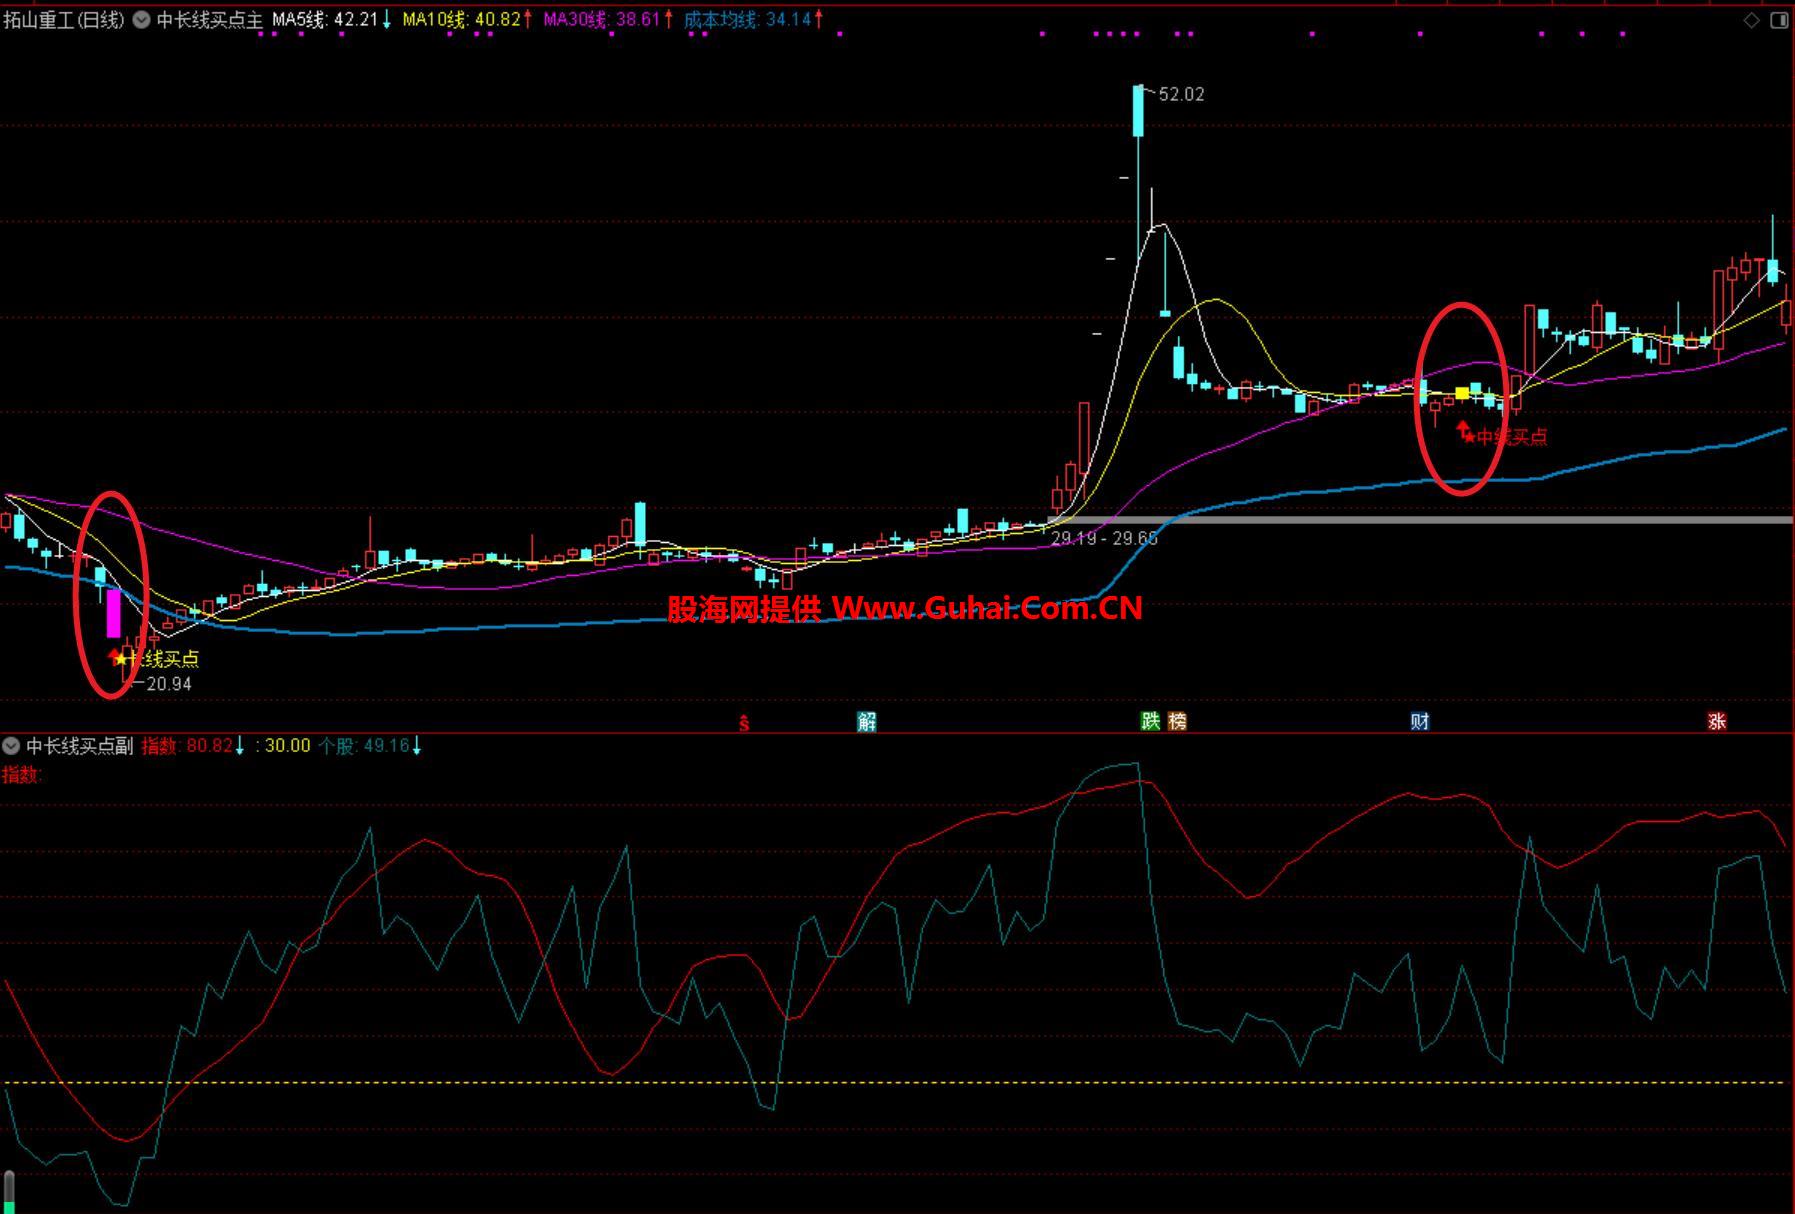Viewport: 1795px width, 1214px height.
Task: Open the 中长线买点副 sub-indicator dropdown arrow
Action: [11, 746]
